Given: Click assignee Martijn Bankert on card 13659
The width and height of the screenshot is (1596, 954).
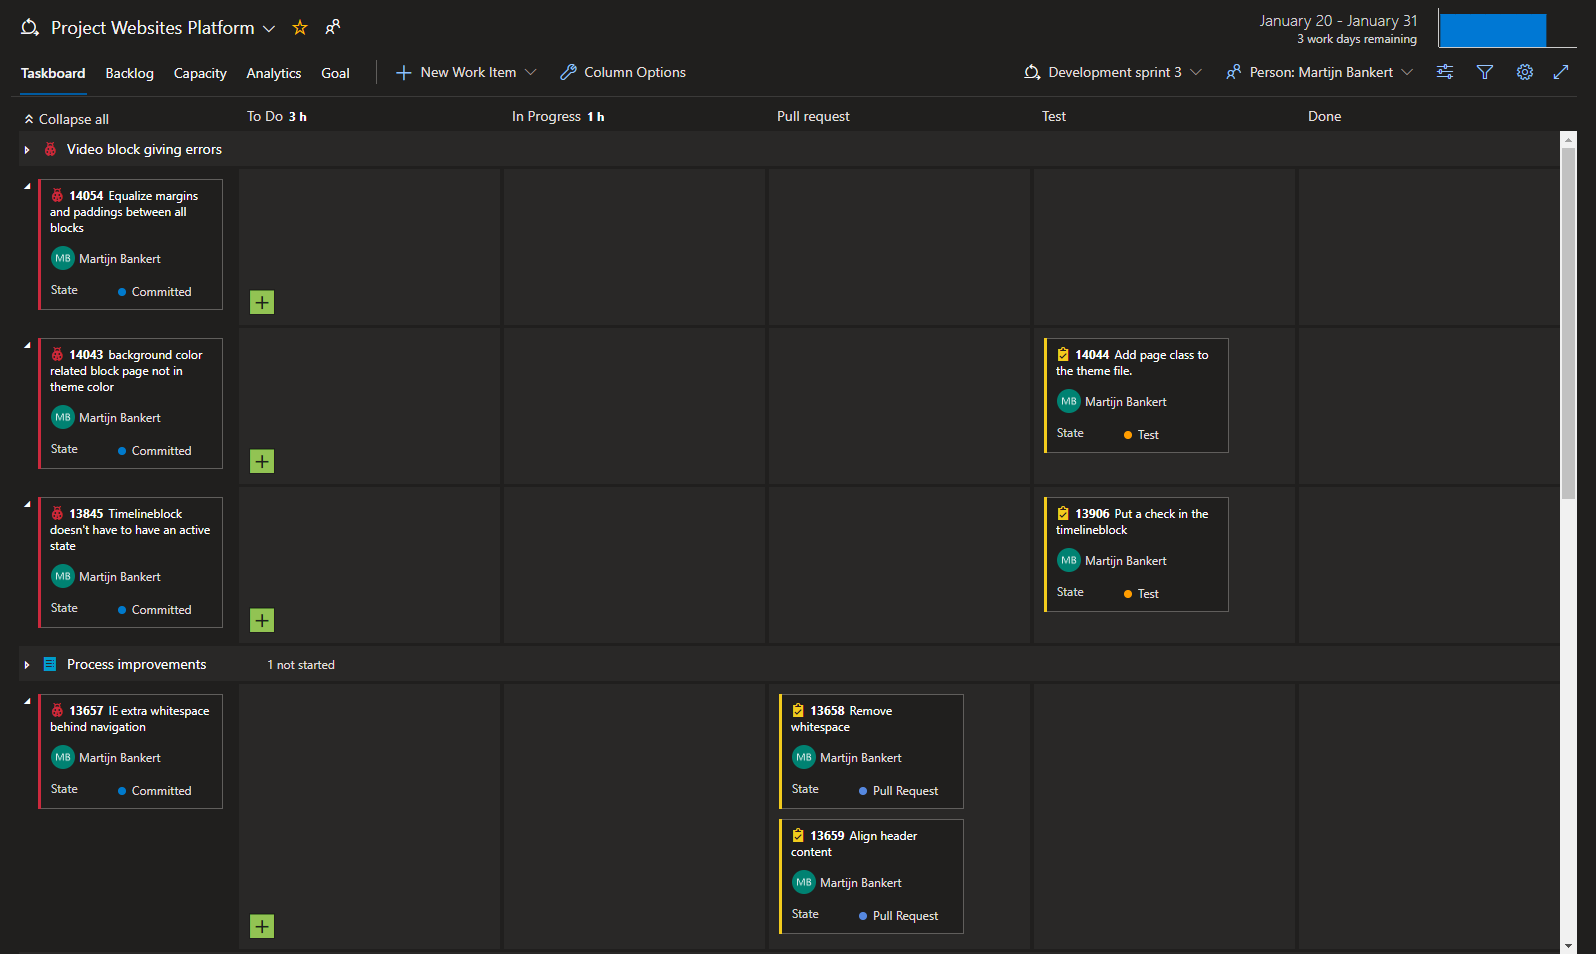Looking at the screenshot, I should tap(861, 883).
